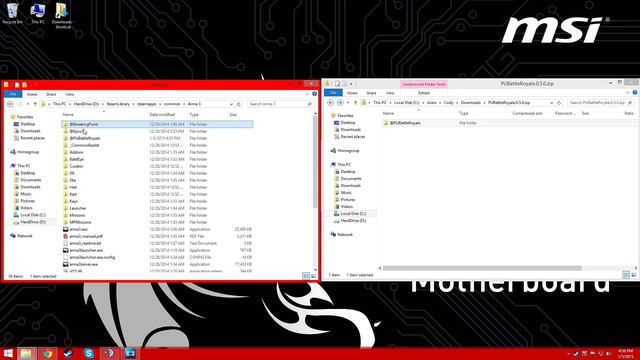Expand the ribbon in the zip window
The width and height of the screenshot is (640, 360).
(x=628, y=93)
